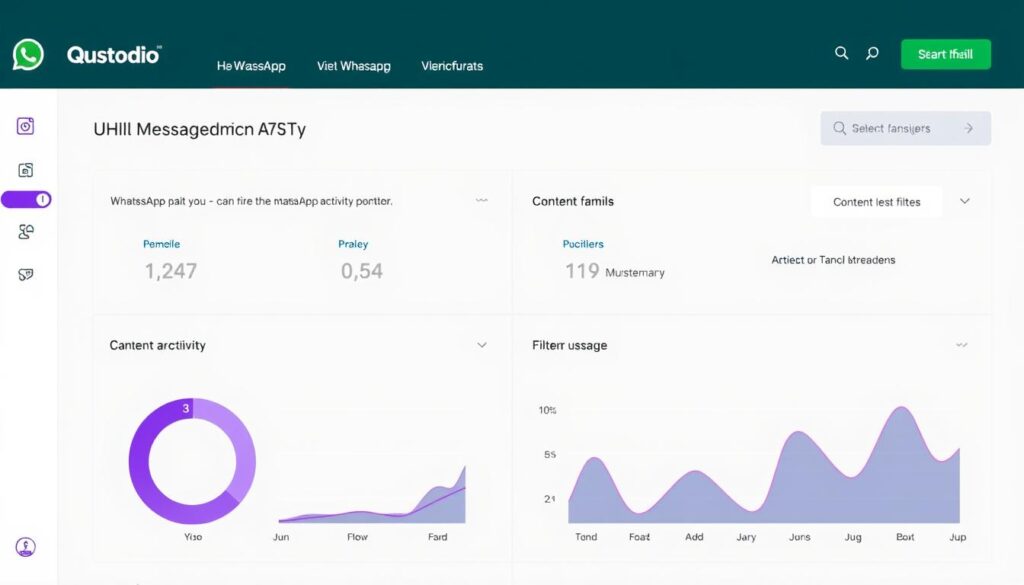The height and width of the screenshot is (585, 1024).
Task: Expand the Content families panel chevron
Action: pyautogui.click(x=964, y=201)
